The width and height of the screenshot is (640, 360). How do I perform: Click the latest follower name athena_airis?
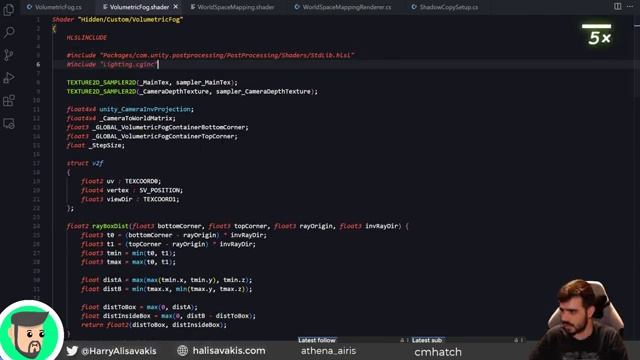point(329,351)
